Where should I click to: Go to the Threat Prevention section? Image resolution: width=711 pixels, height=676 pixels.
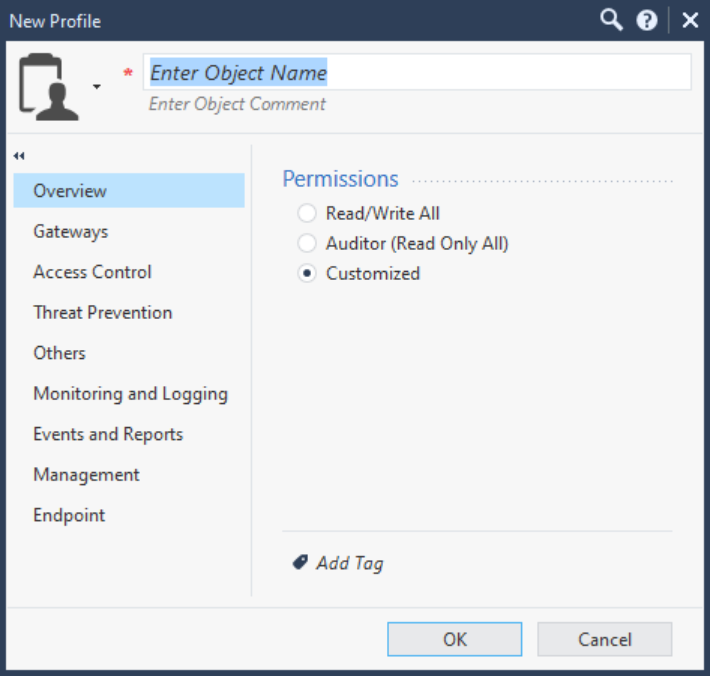click(x=102, y=312)
